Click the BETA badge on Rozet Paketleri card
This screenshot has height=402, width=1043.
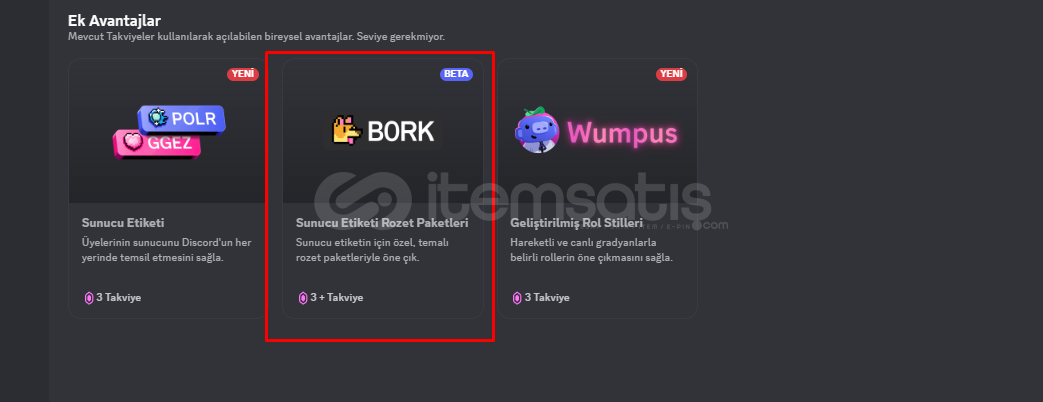pyautogui.click(x=456, y=74)
